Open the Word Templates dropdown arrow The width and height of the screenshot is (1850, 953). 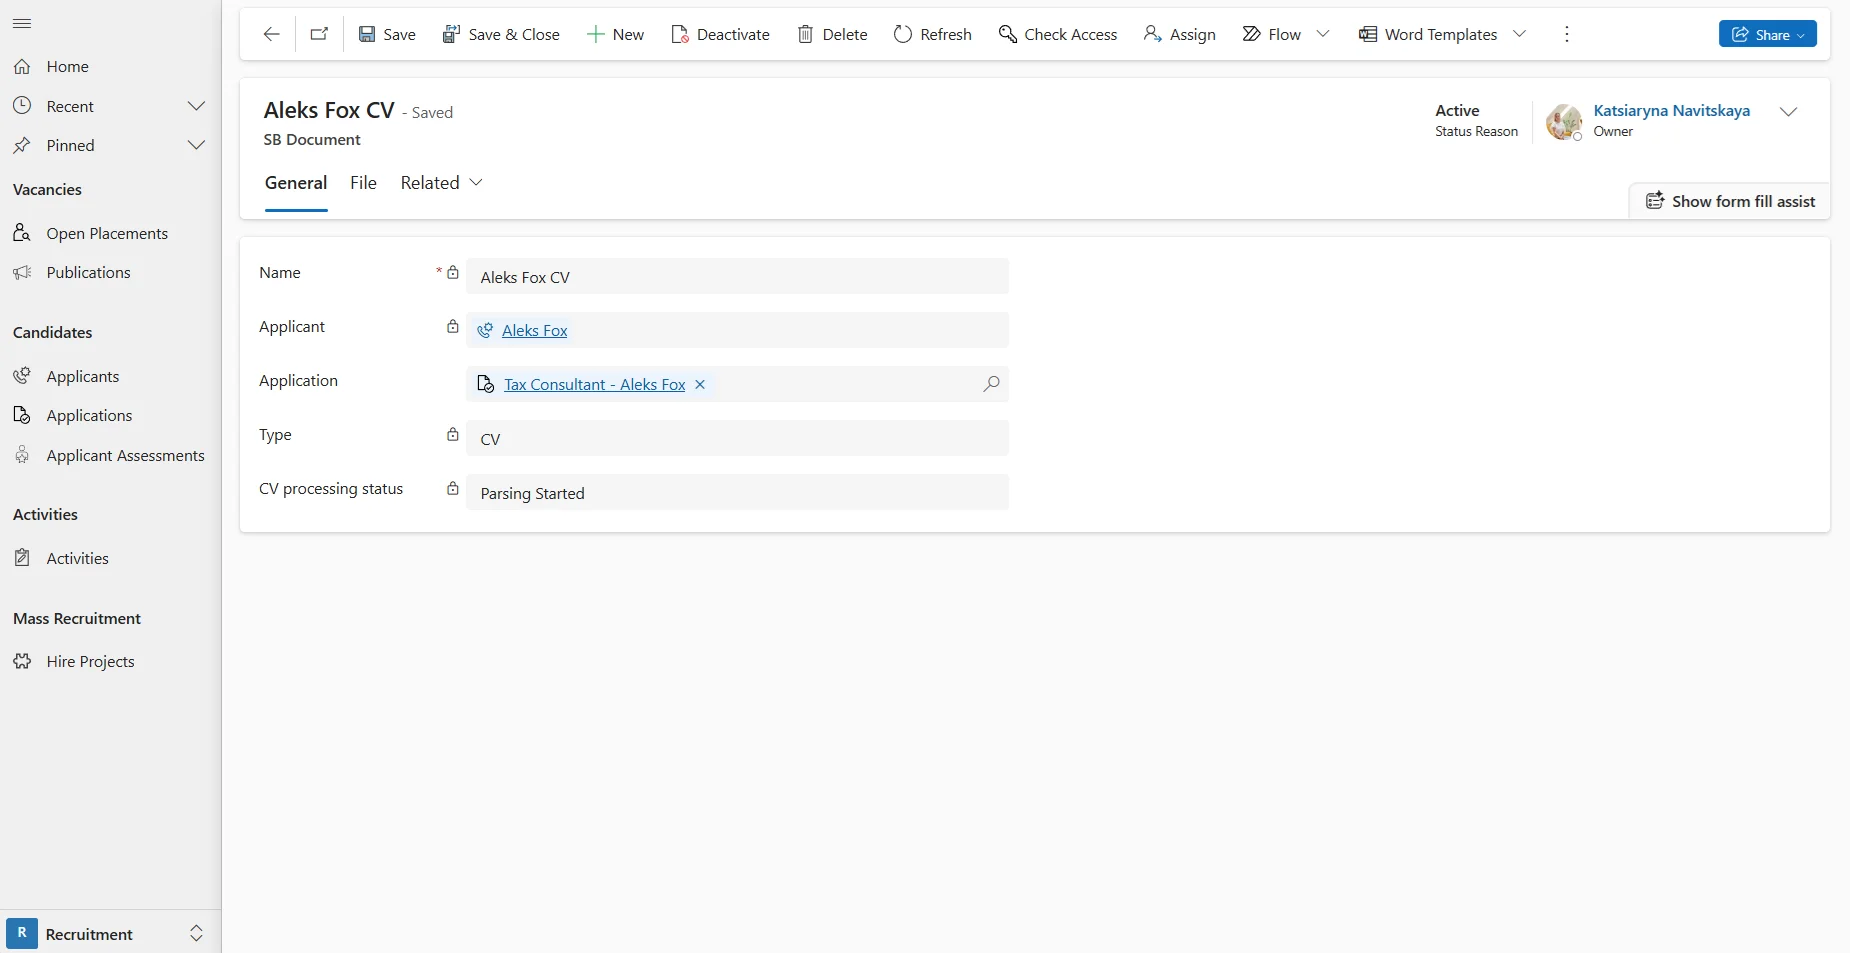coord(1520,34)
